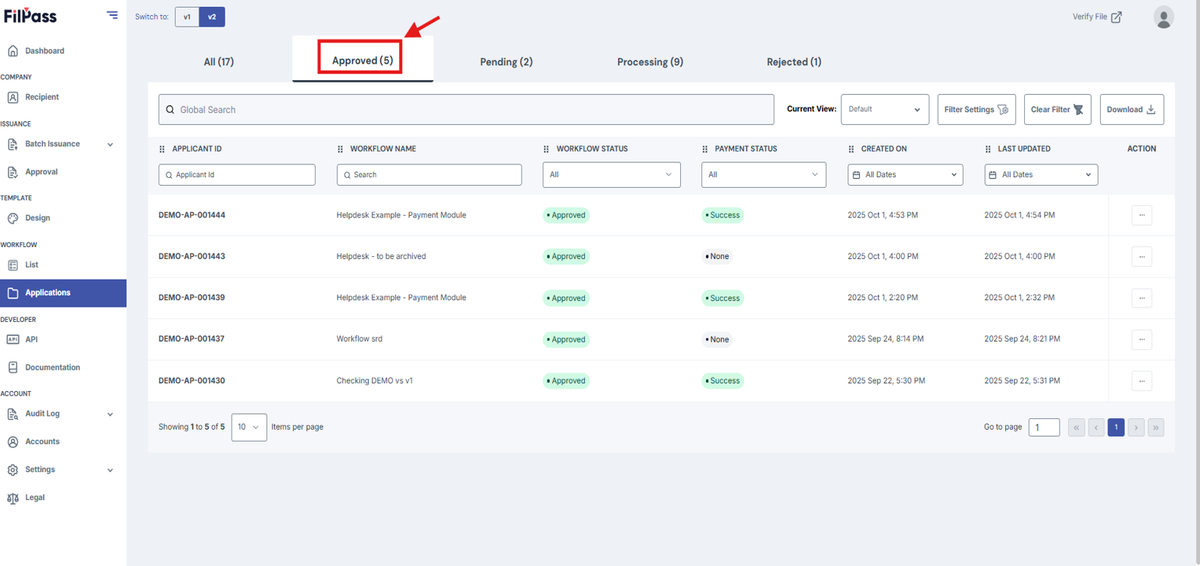This screenshot has height=566, width=1200.
Task: Switch to version v2
Action: pos(211,17)
